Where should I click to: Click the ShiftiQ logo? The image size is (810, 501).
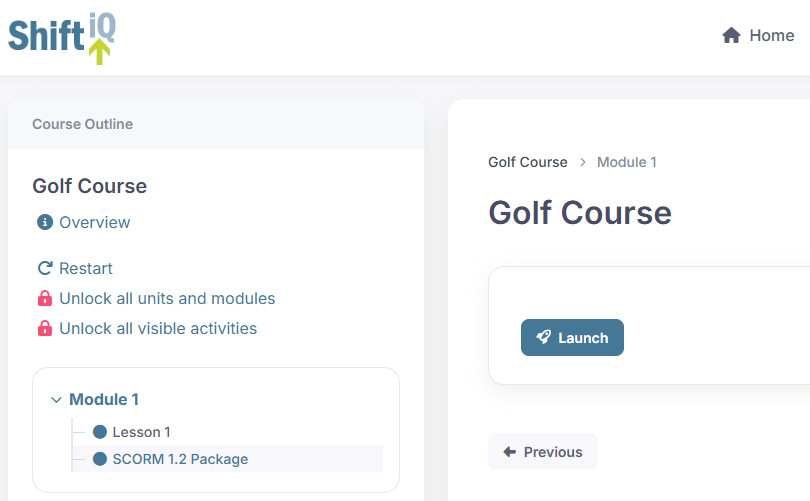[x=62, y=37]
